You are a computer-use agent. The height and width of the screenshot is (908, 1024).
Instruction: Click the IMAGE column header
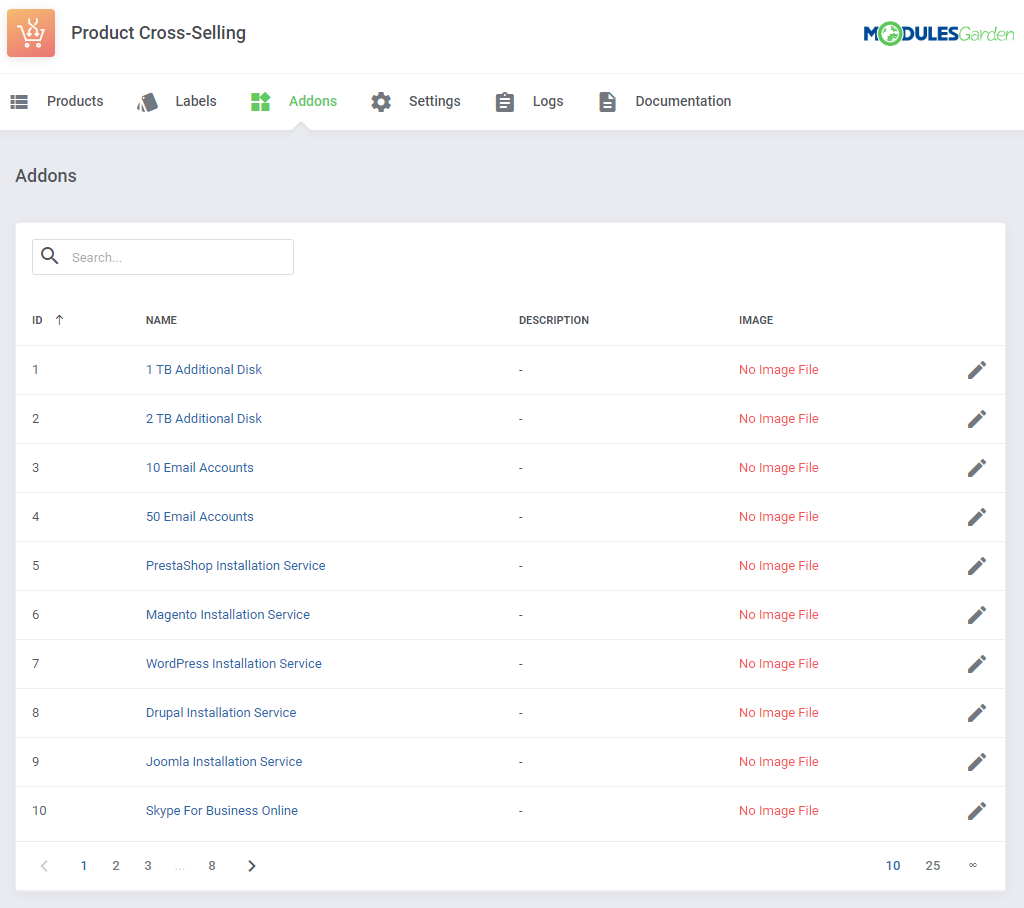point(756,320)
